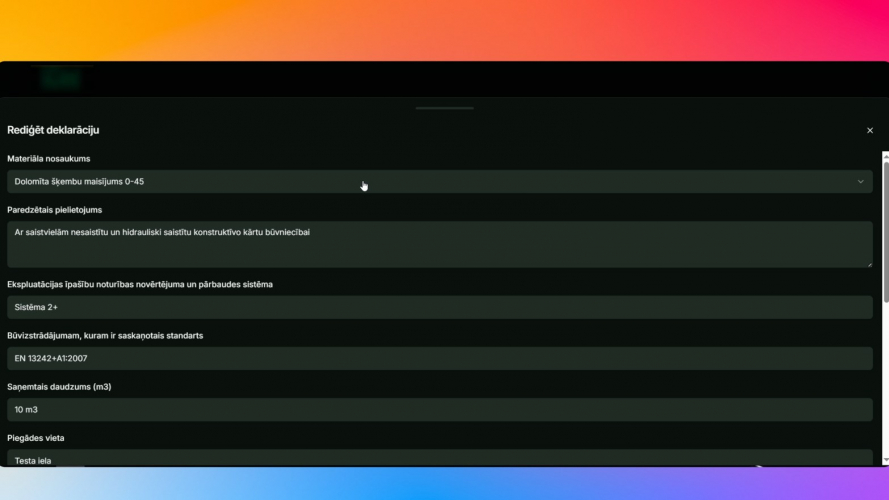Click the Būvizstrādājumam, kuram ir saskaņotais standarts label
The image size is (889, 500).
(x=105, y=336)
